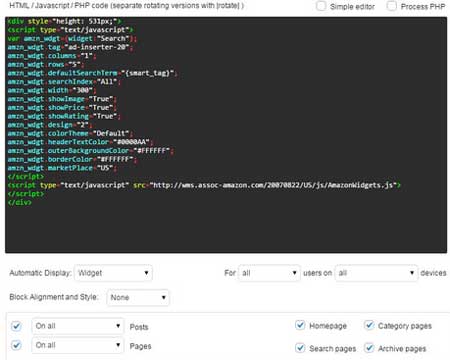
Task: Open the Posts 'On all' dropdown
Action: (78, 326)
